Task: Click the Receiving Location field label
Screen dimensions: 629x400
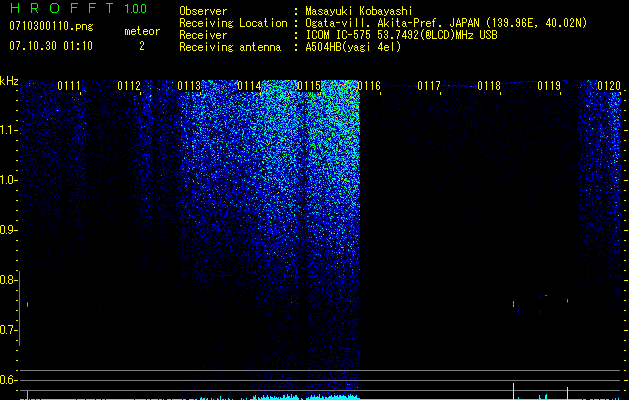Action: point(233,23)
